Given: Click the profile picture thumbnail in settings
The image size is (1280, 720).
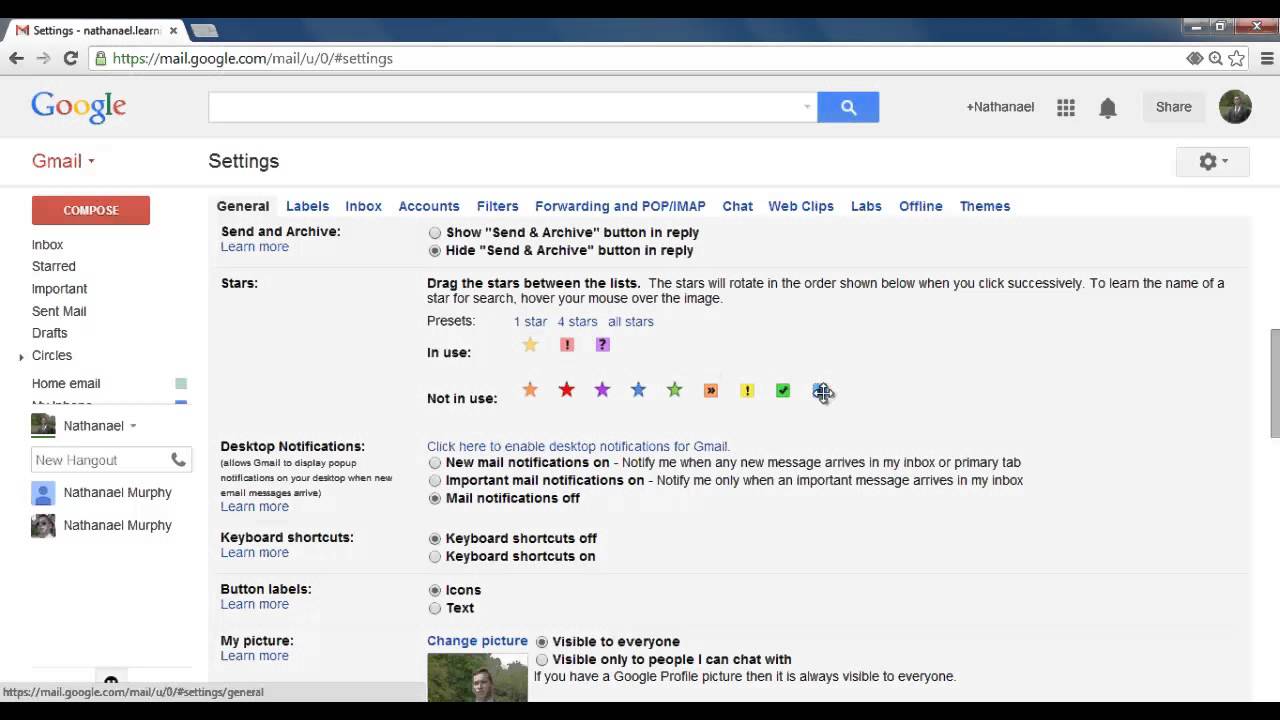Looking at the screenshot, I should [x=477, y=677].
